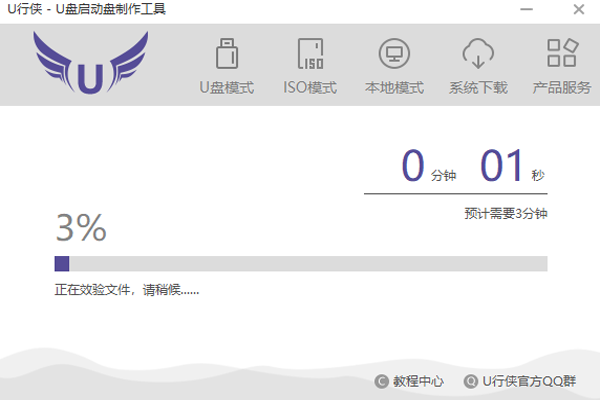Open the 教程中心 tutorial link
Screen dimensions: 600x400
(x=418, y=381)
